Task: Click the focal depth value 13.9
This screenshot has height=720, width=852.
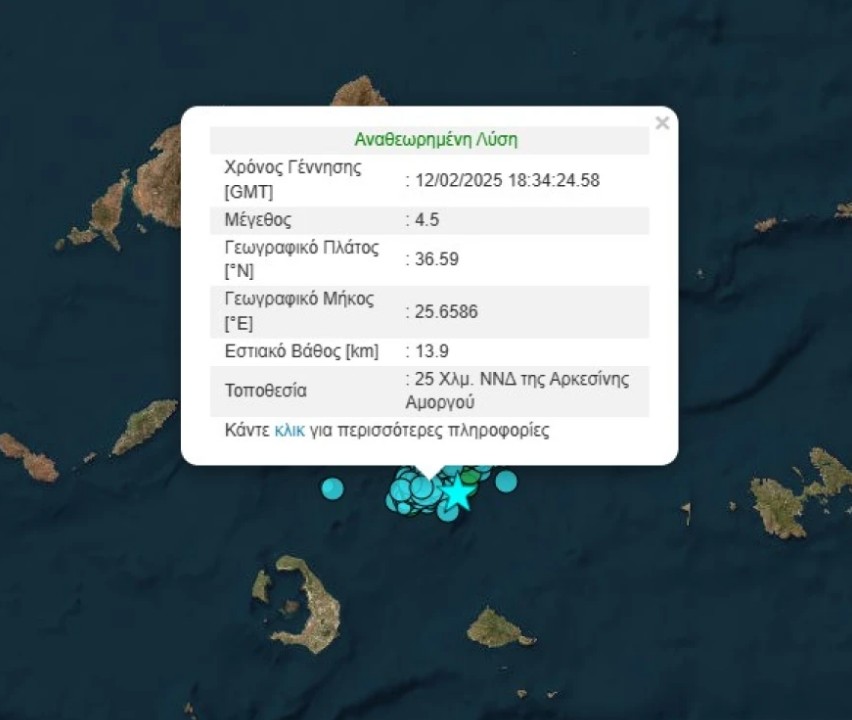Action: coord(432,351)
